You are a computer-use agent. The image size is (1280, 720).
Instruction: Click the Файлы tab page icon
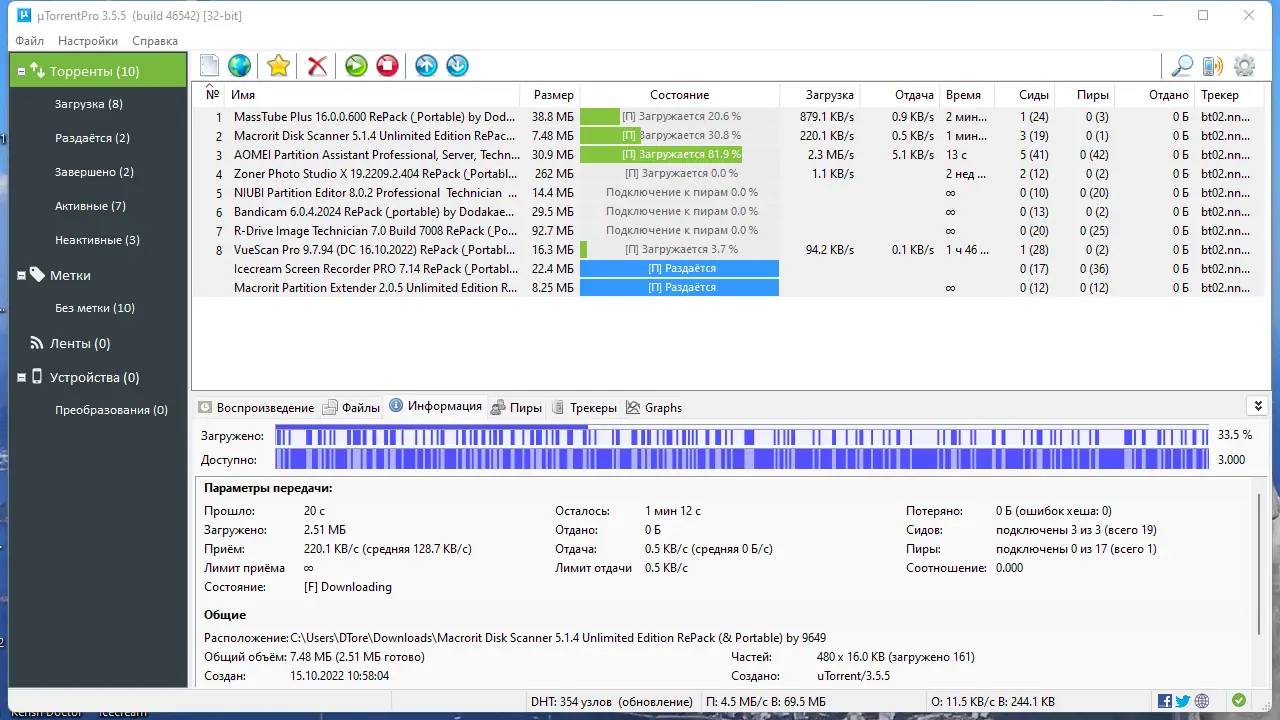coord(330,407)
